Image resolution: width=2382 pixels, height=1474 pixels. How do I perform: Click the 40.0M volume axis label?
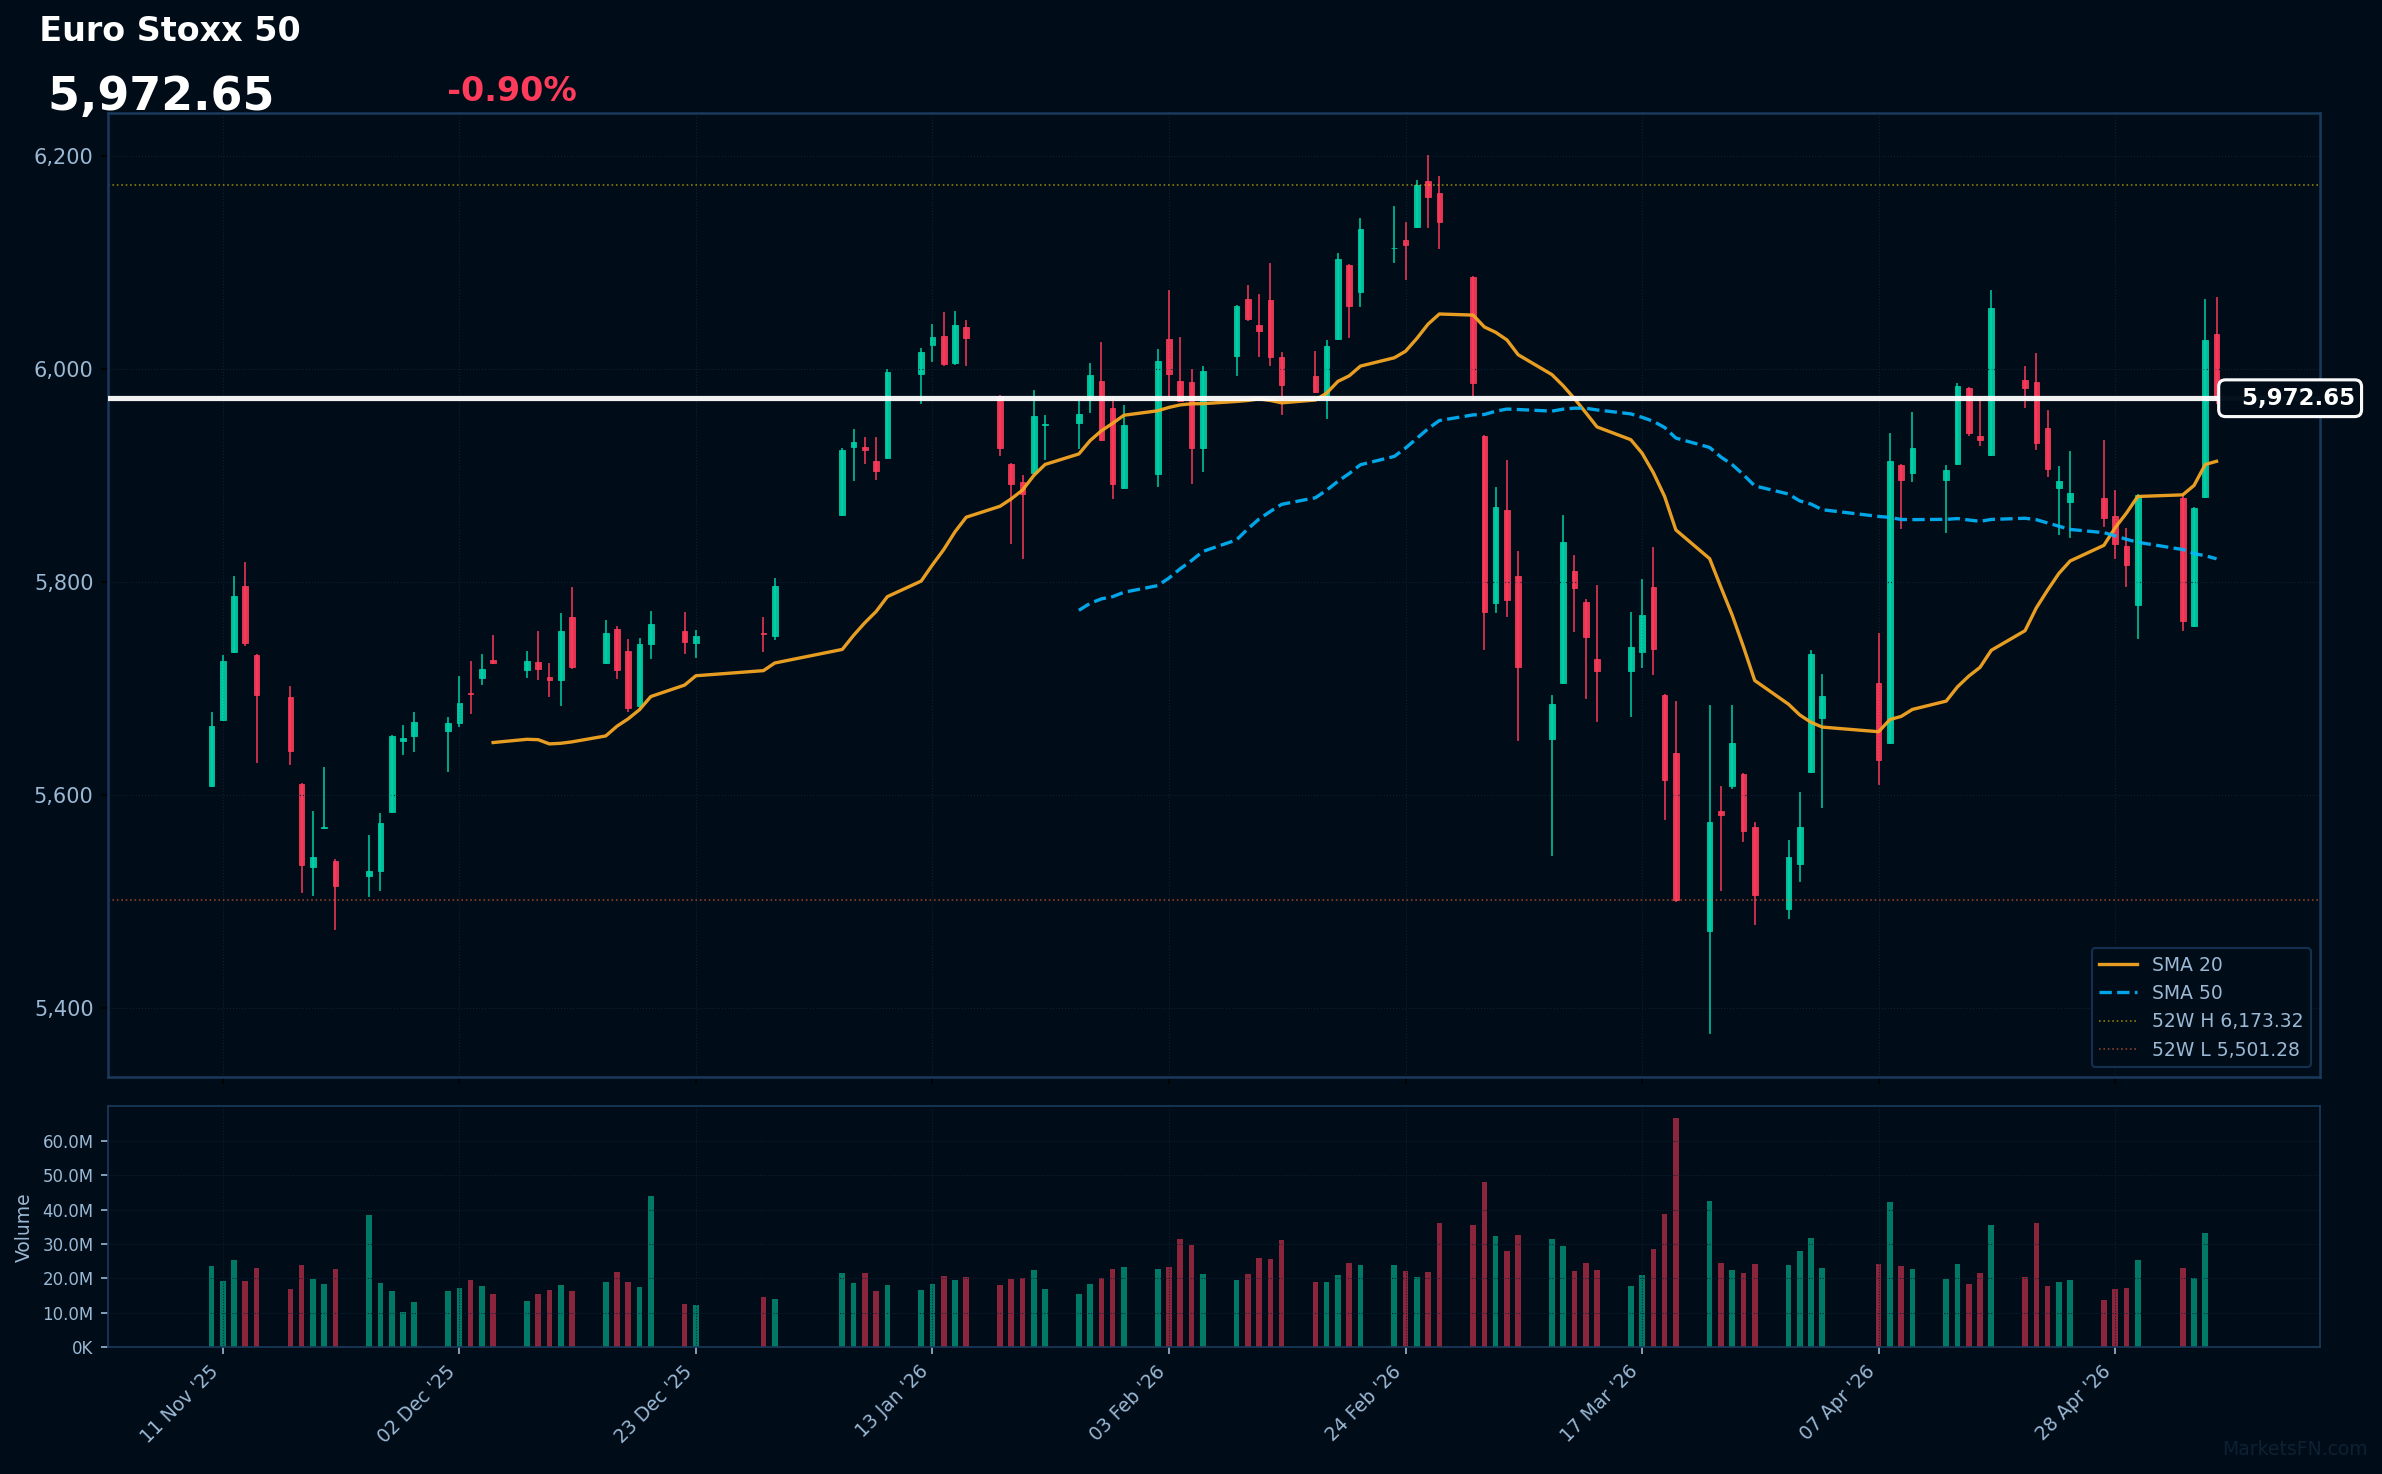pos(68,1211)
